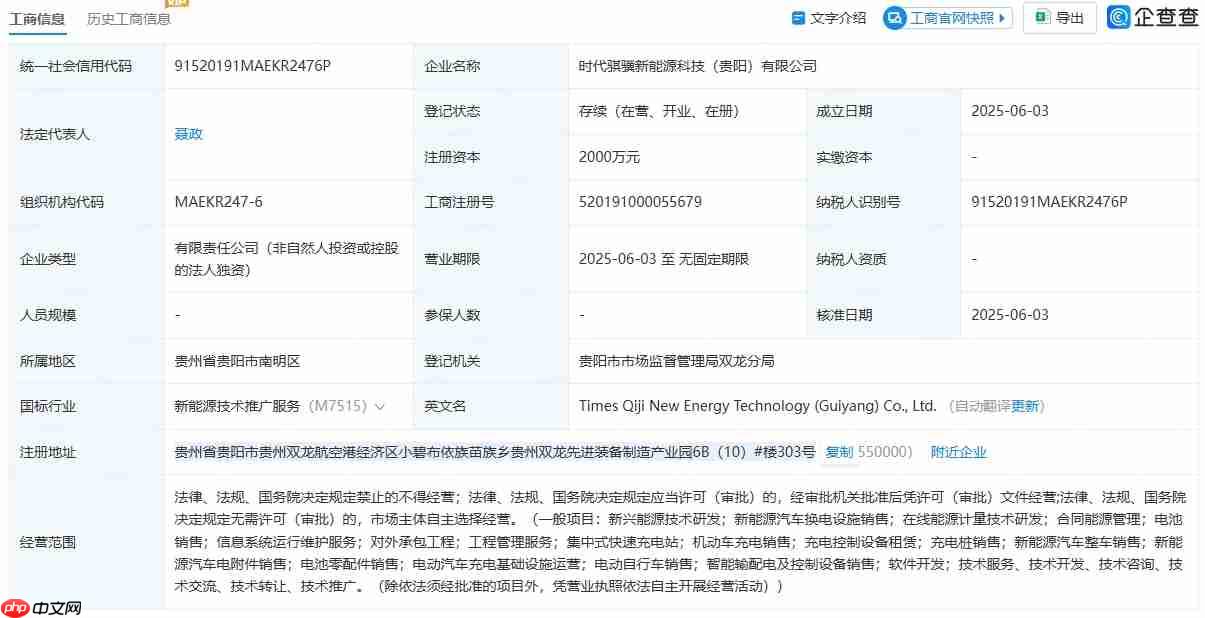The image size is (1205, 618).
Task: Select English name Times Qiji New Energy Technology
Action: pyautogui.click(x=758, y=406)
